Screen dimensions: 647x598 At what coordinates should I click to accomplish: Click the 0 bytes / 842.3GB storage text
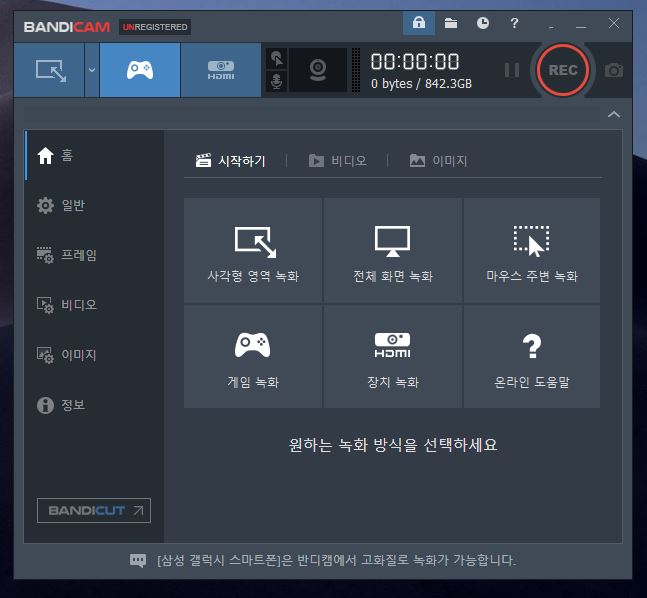[x=421, y=84]
